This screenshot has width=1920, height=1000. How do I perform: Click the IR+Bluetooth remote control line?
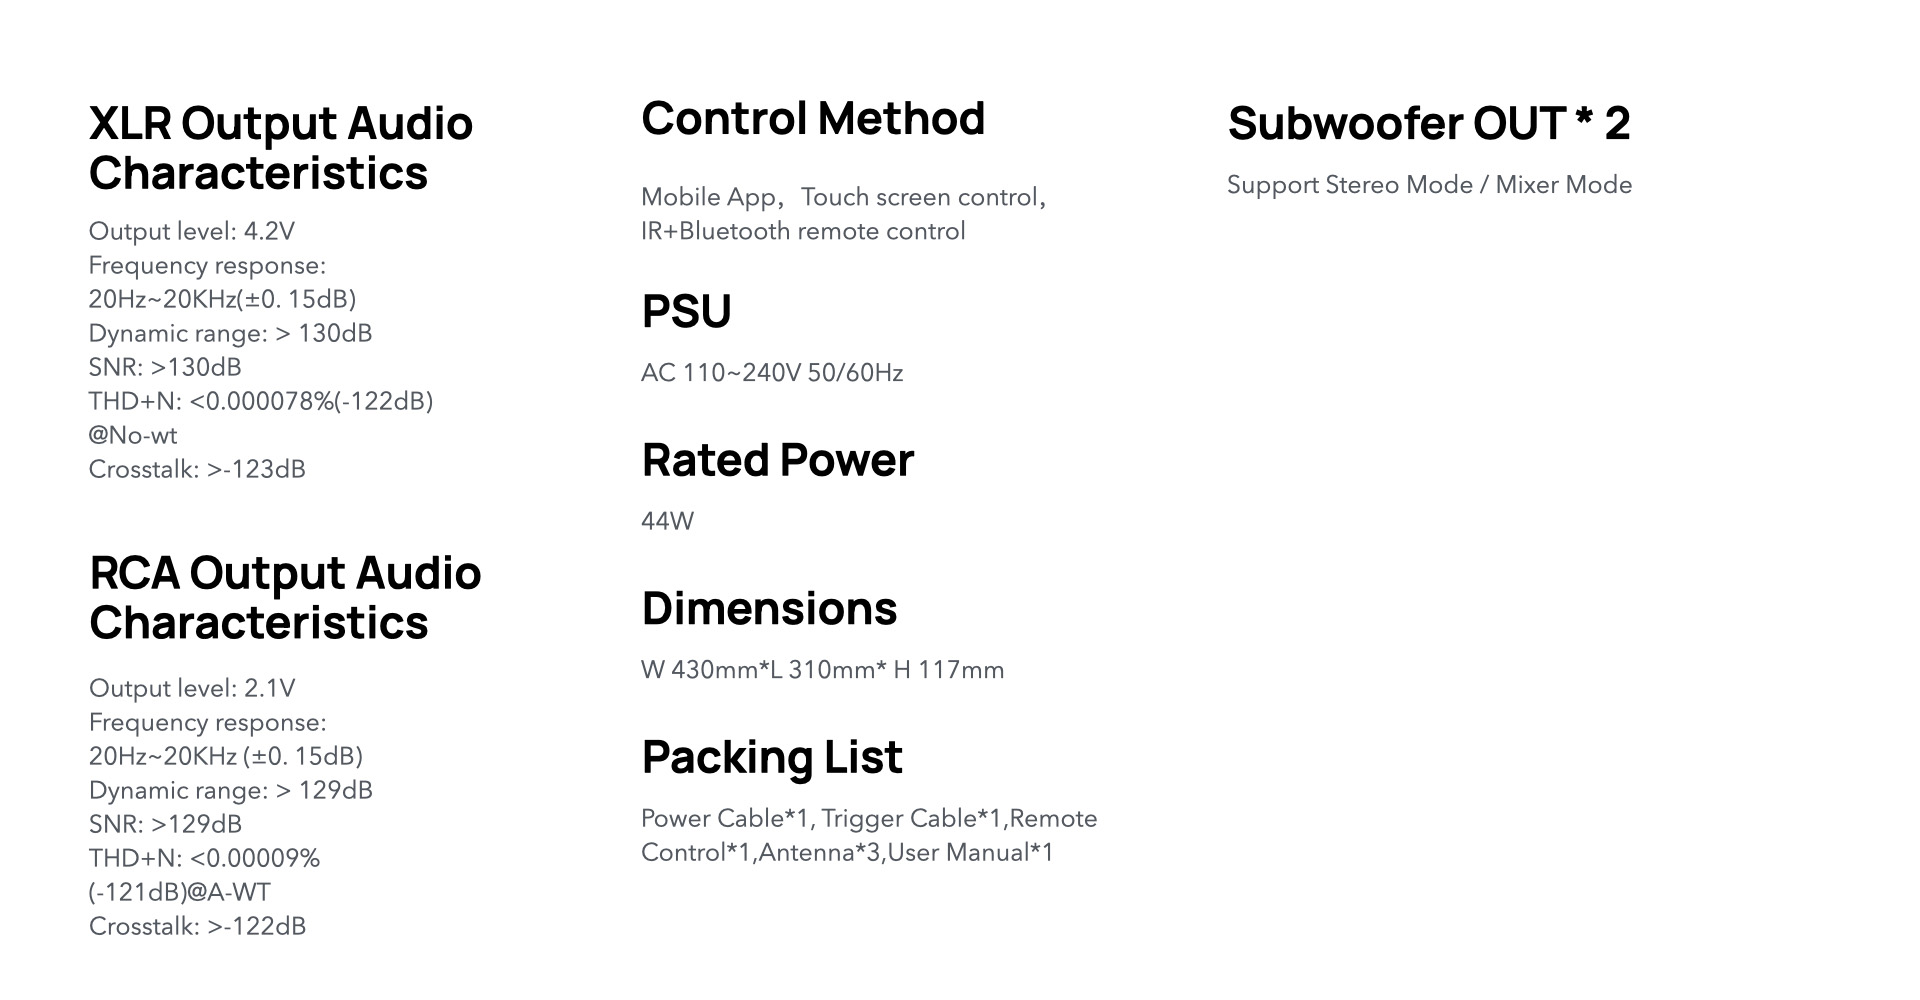(803, 231)
